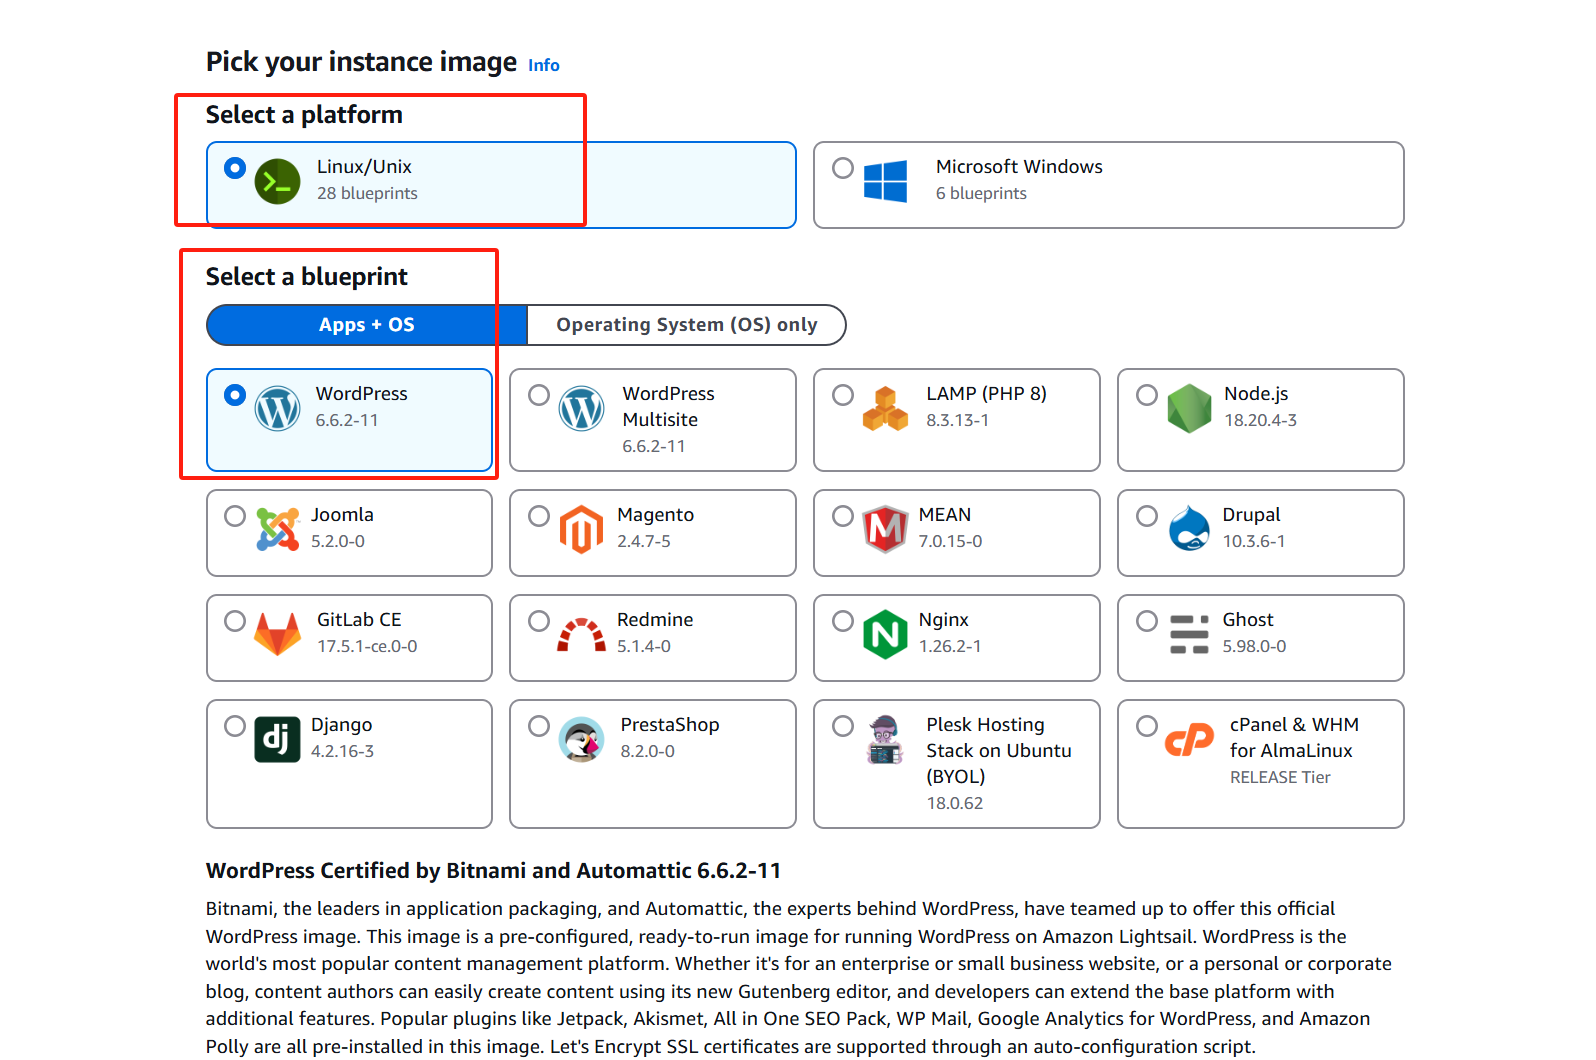Select the Nginx radio button

[x=843, y=620]
